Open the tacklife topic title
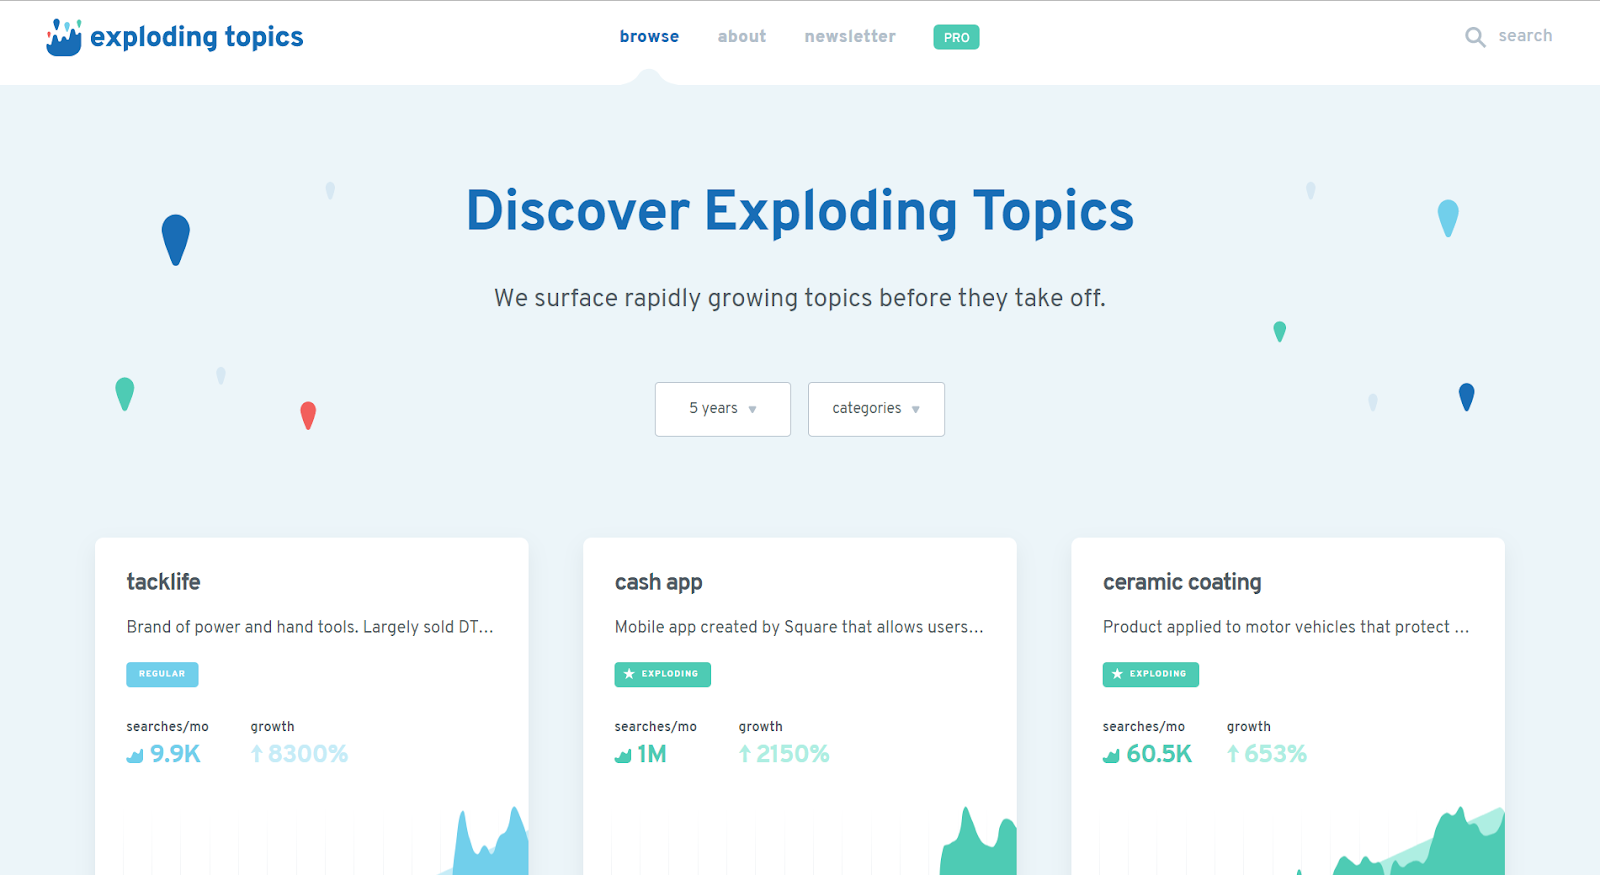This screenshot has width=1600, height=875. (x=163, y=582)
